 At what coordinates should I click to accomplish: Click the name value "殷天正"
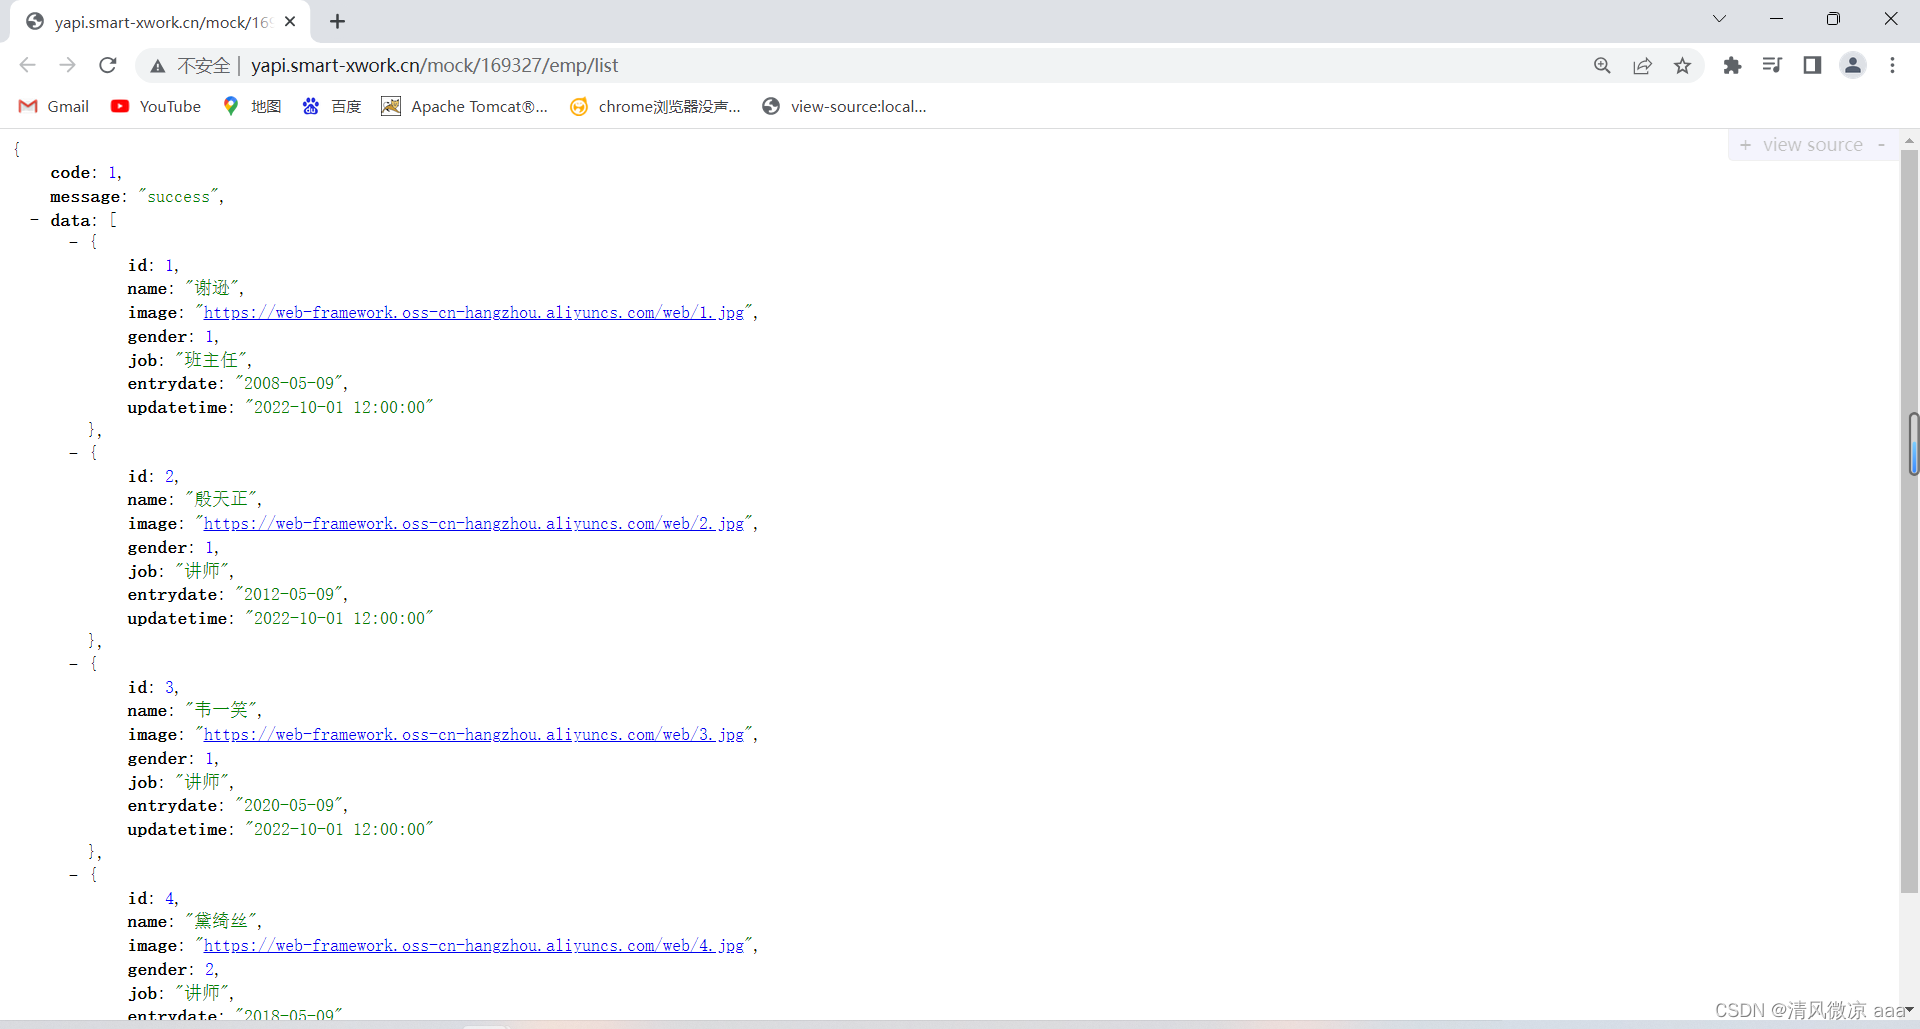(x=221, y=500)
